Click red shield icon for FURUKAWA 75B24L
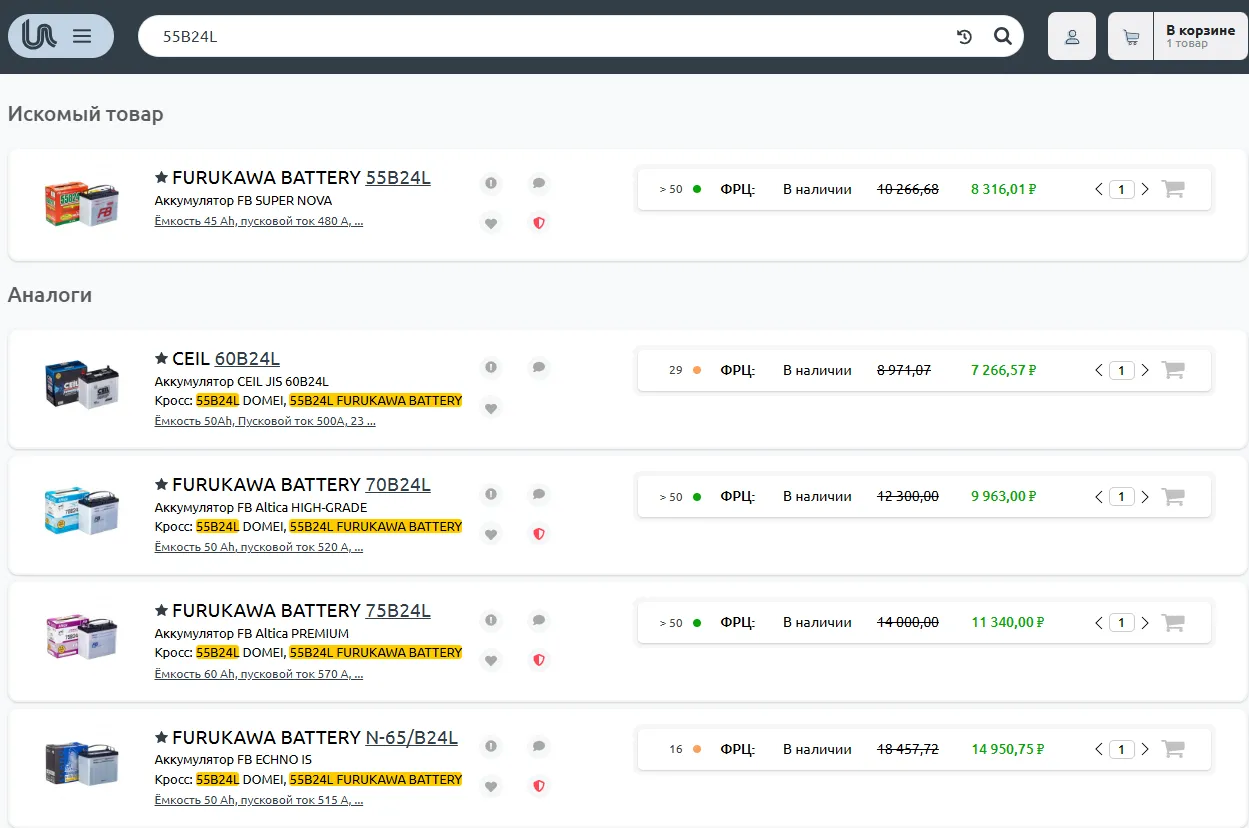 (x=539, y=660)
